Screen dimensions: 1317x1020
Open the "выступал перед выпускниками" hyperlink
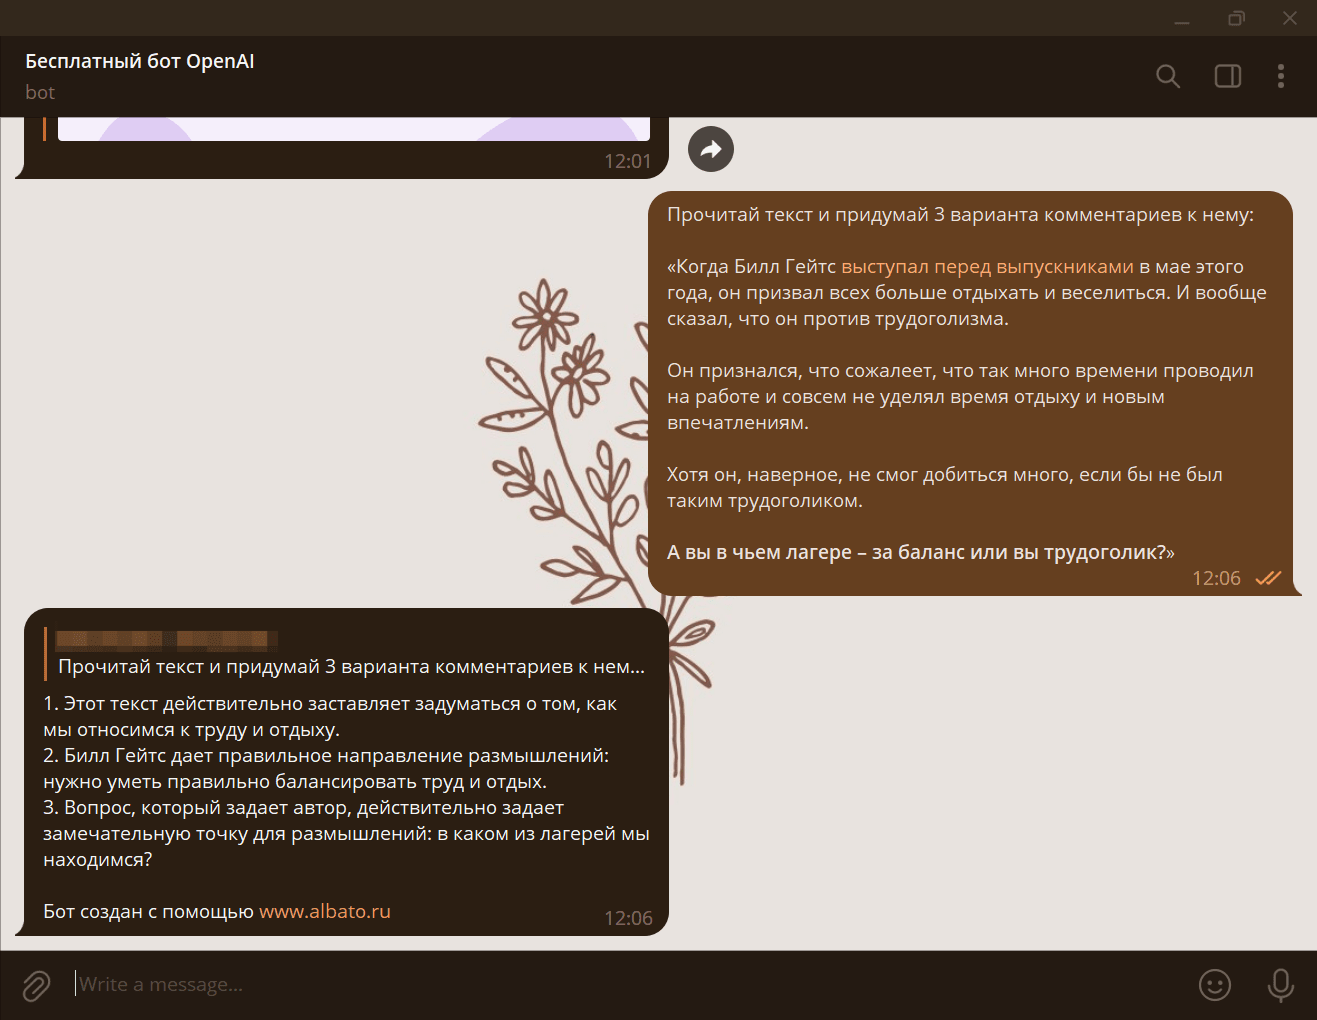988,267
